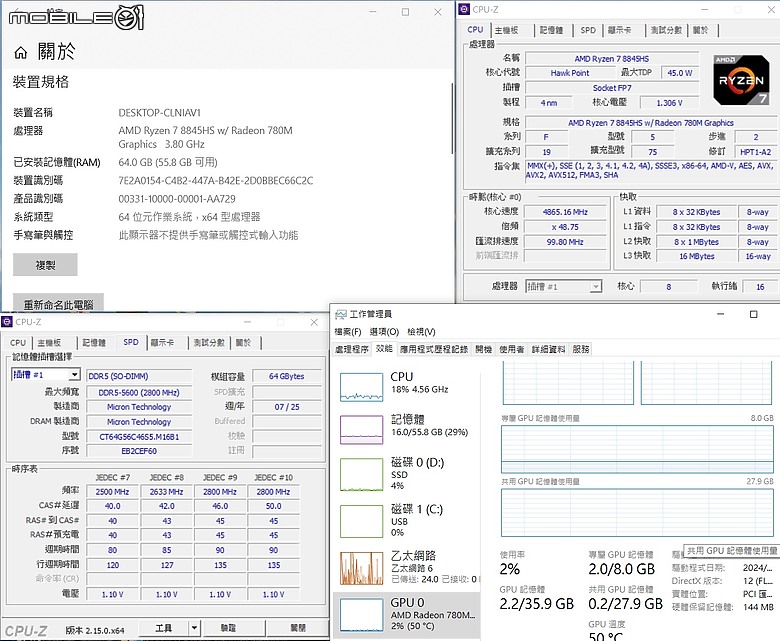The width and height of the screenshot is (780, 641).
Task: Click the Socket FP7 package field
Action: (612, 88)
